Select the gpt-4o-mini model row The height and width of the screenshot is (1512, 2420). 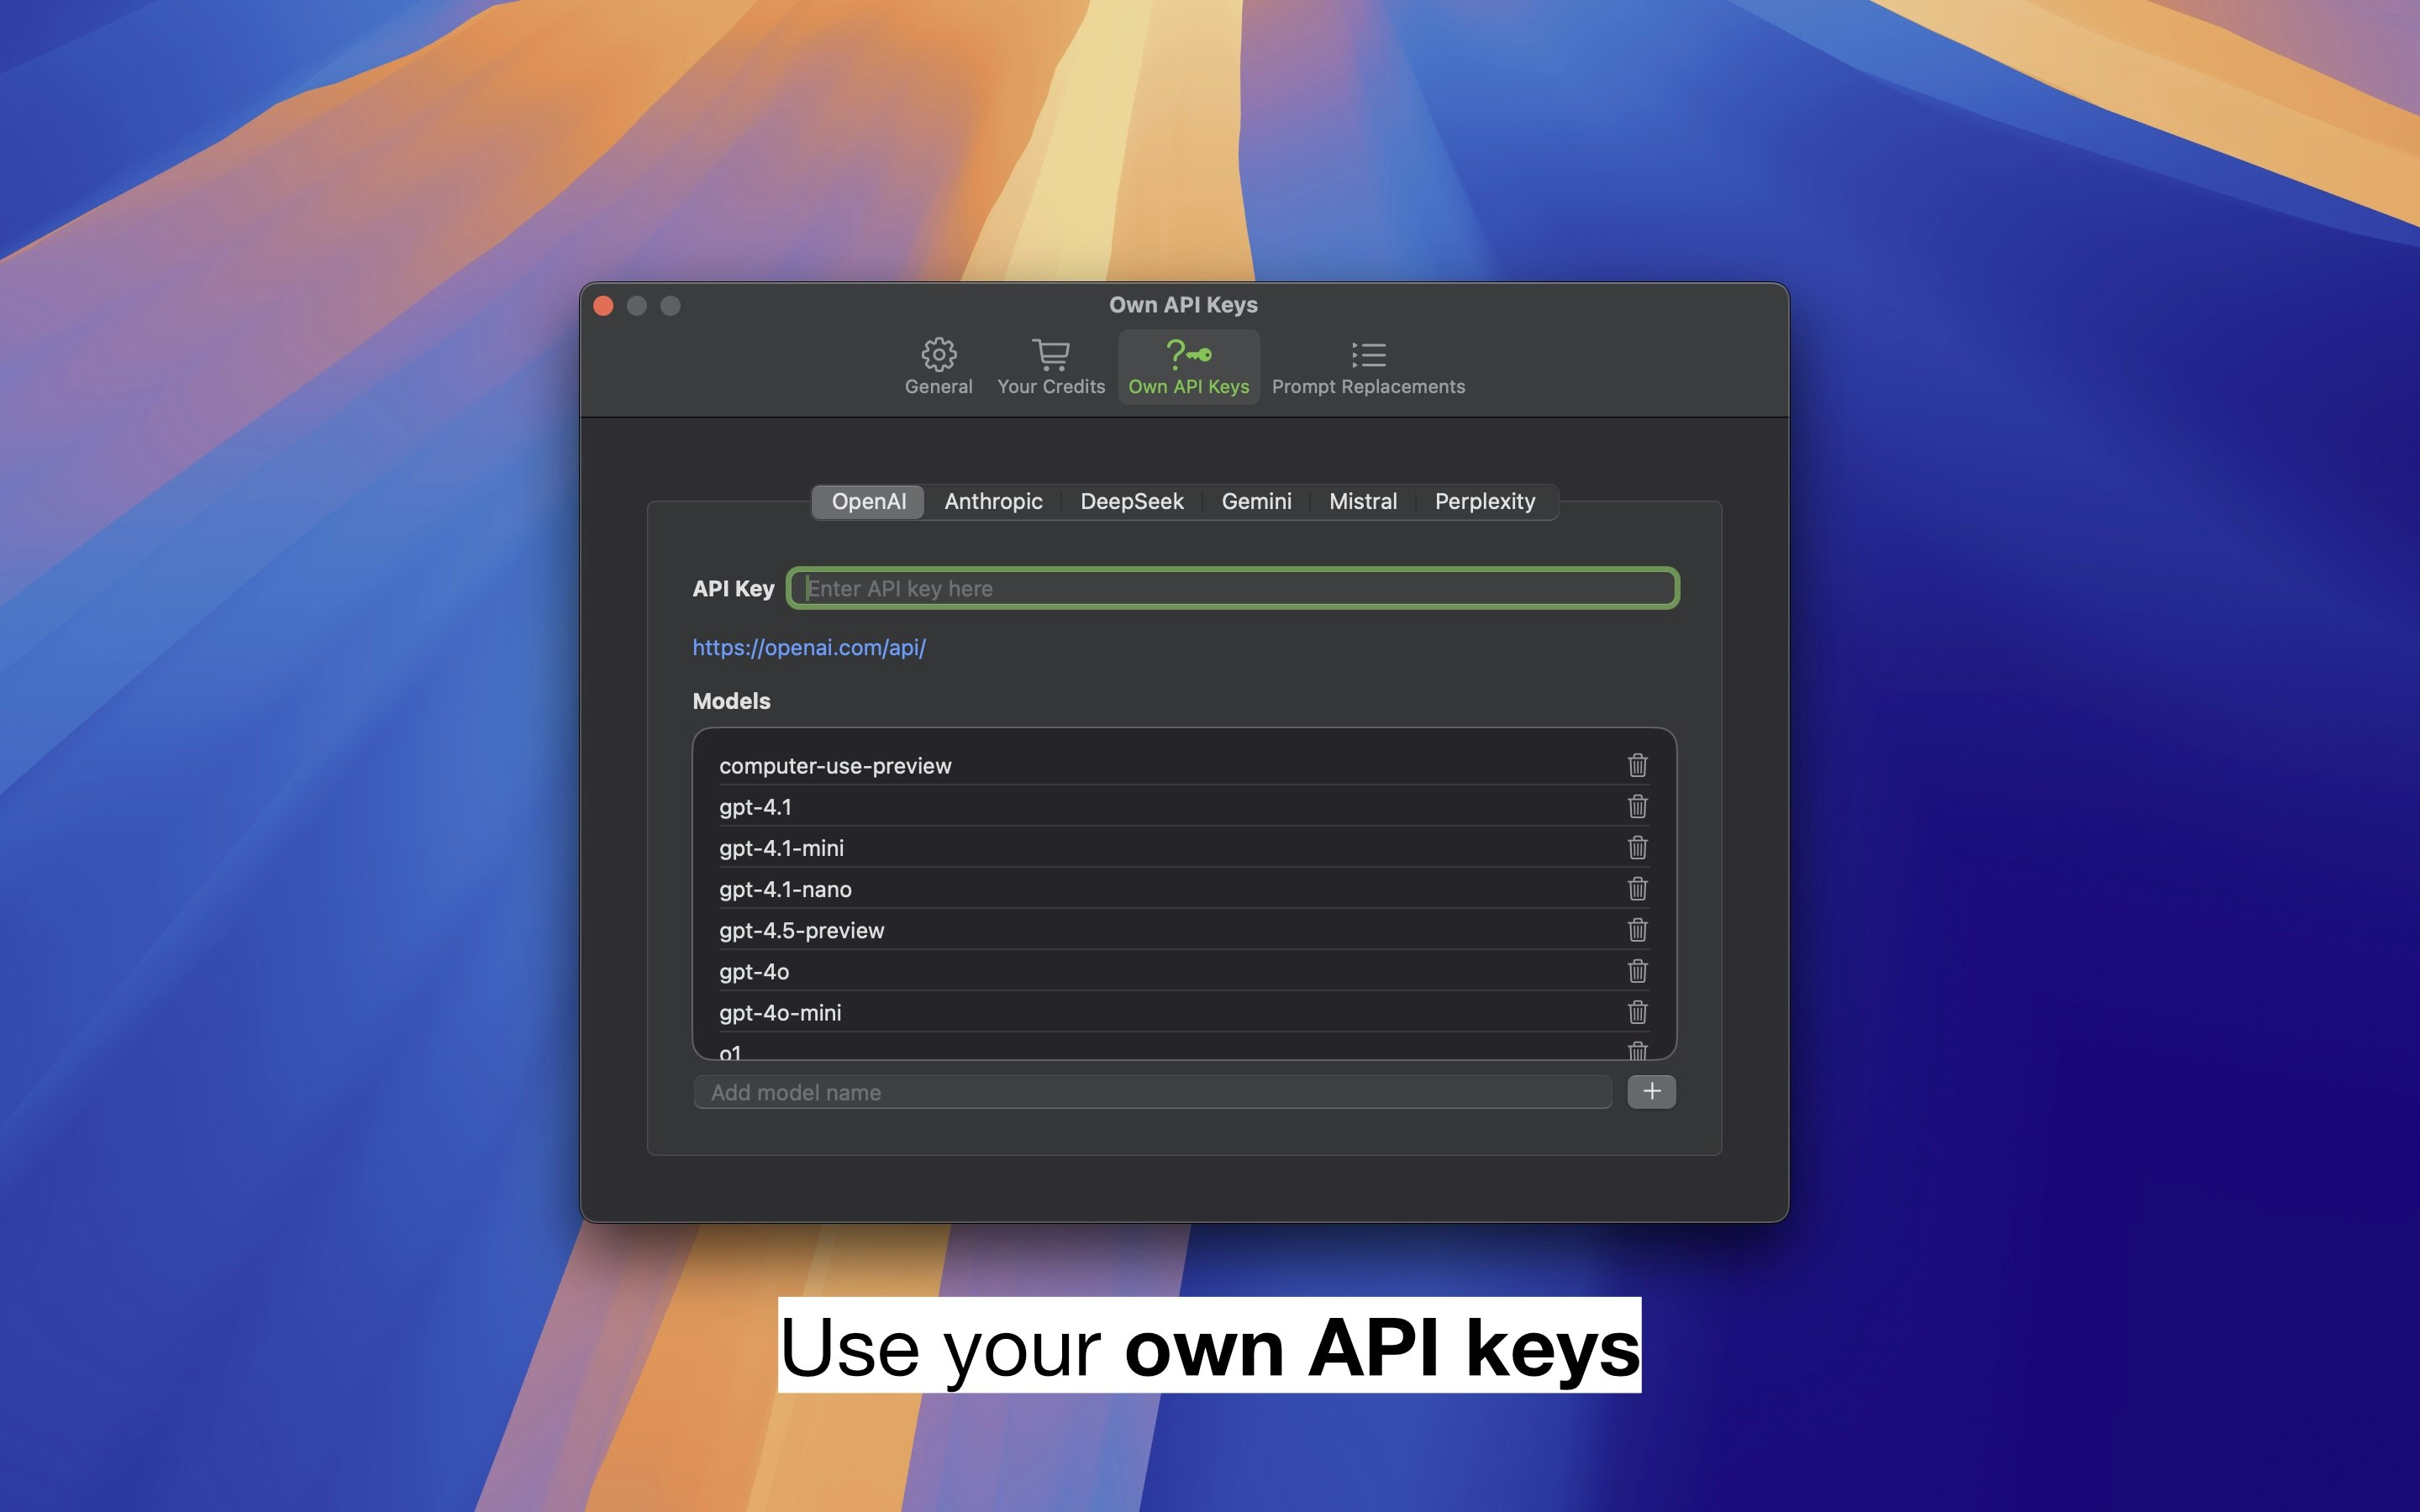(x=1184, y=1011)
